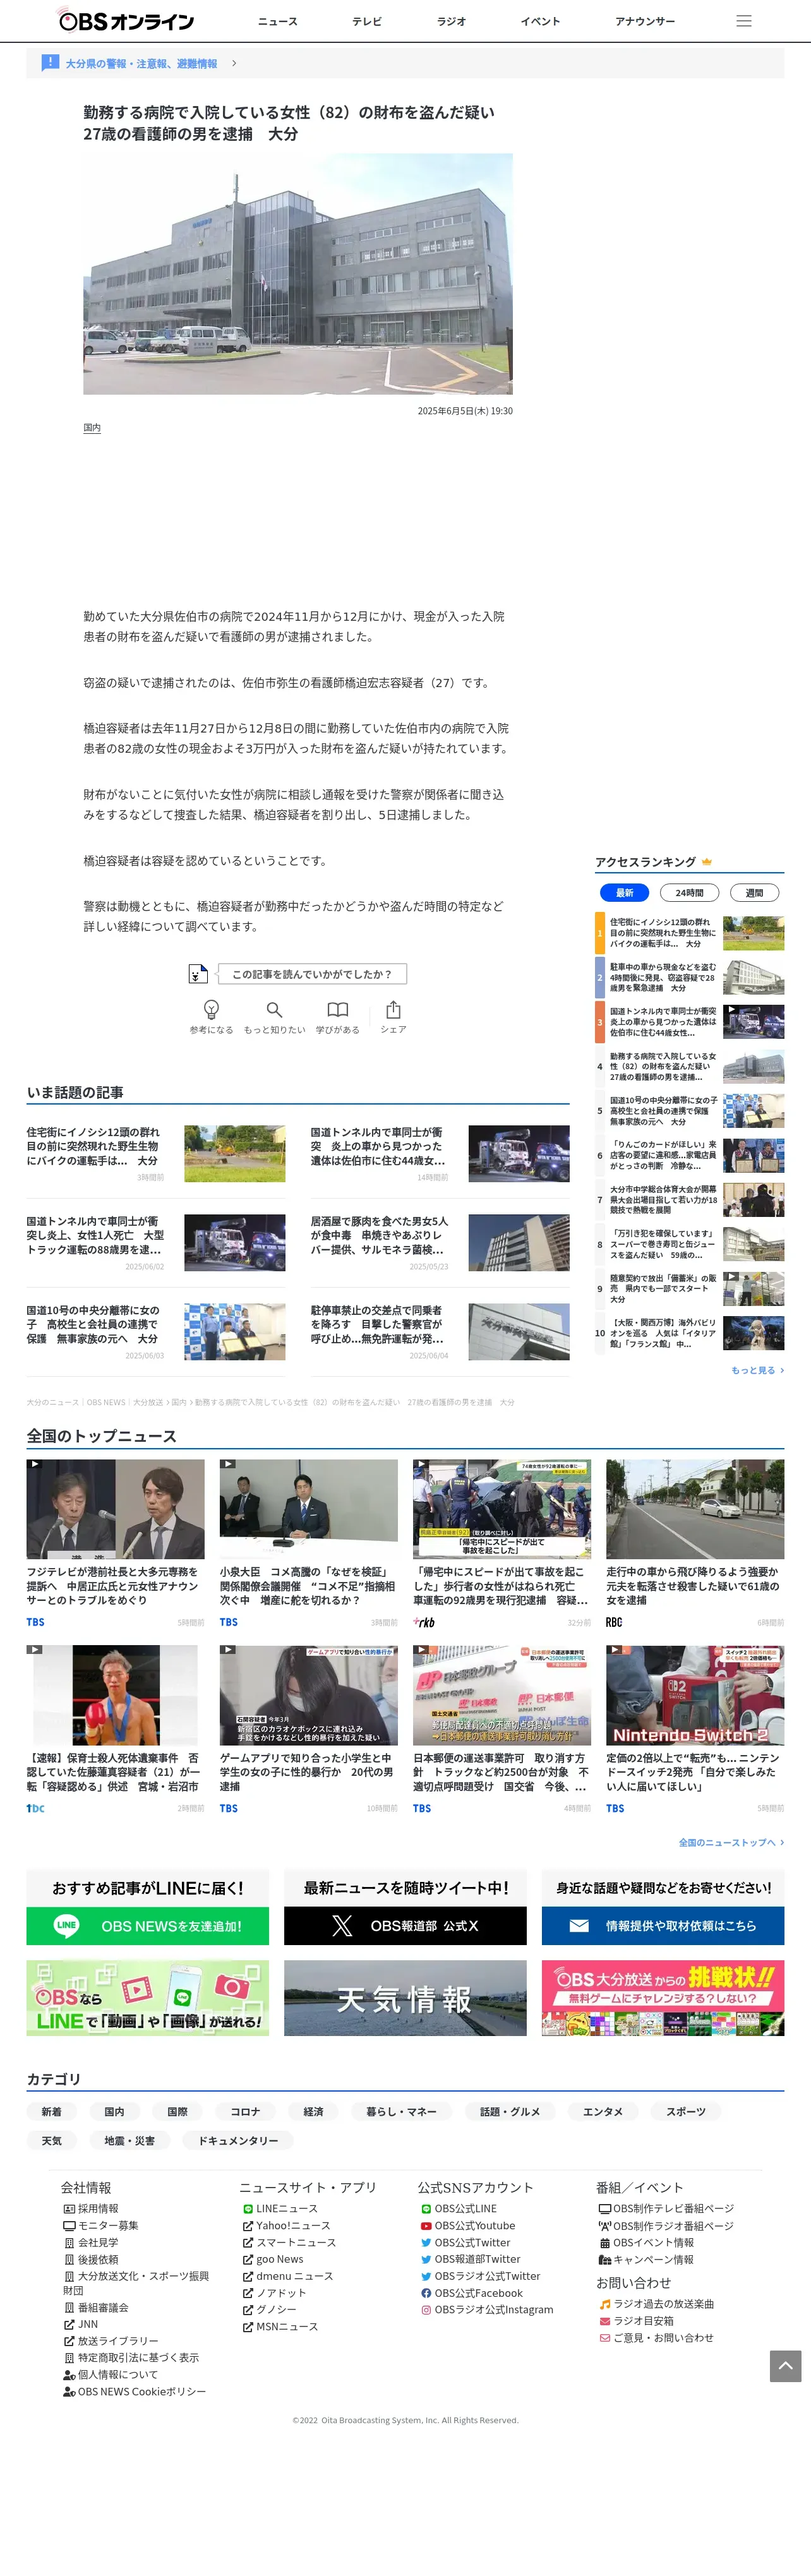Open the hamburger menu icon
This screenshot has width=811, height=2576.
pyautogui.click(x=743, y=21)
